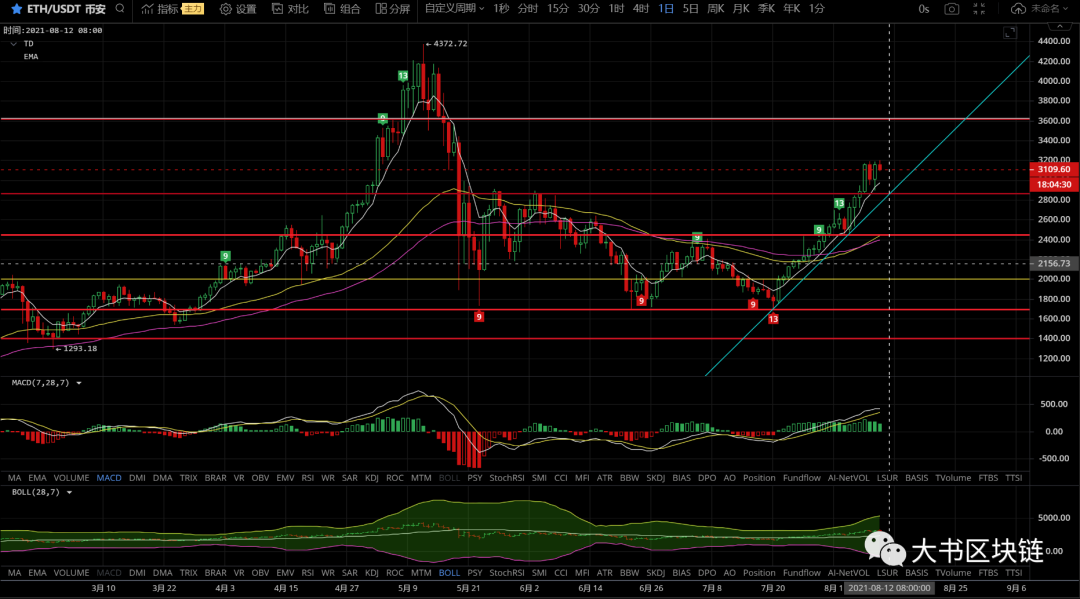Expand the 自定义周期 custom period dropdown
1080x599 pixels.
[x=454, y=8]
